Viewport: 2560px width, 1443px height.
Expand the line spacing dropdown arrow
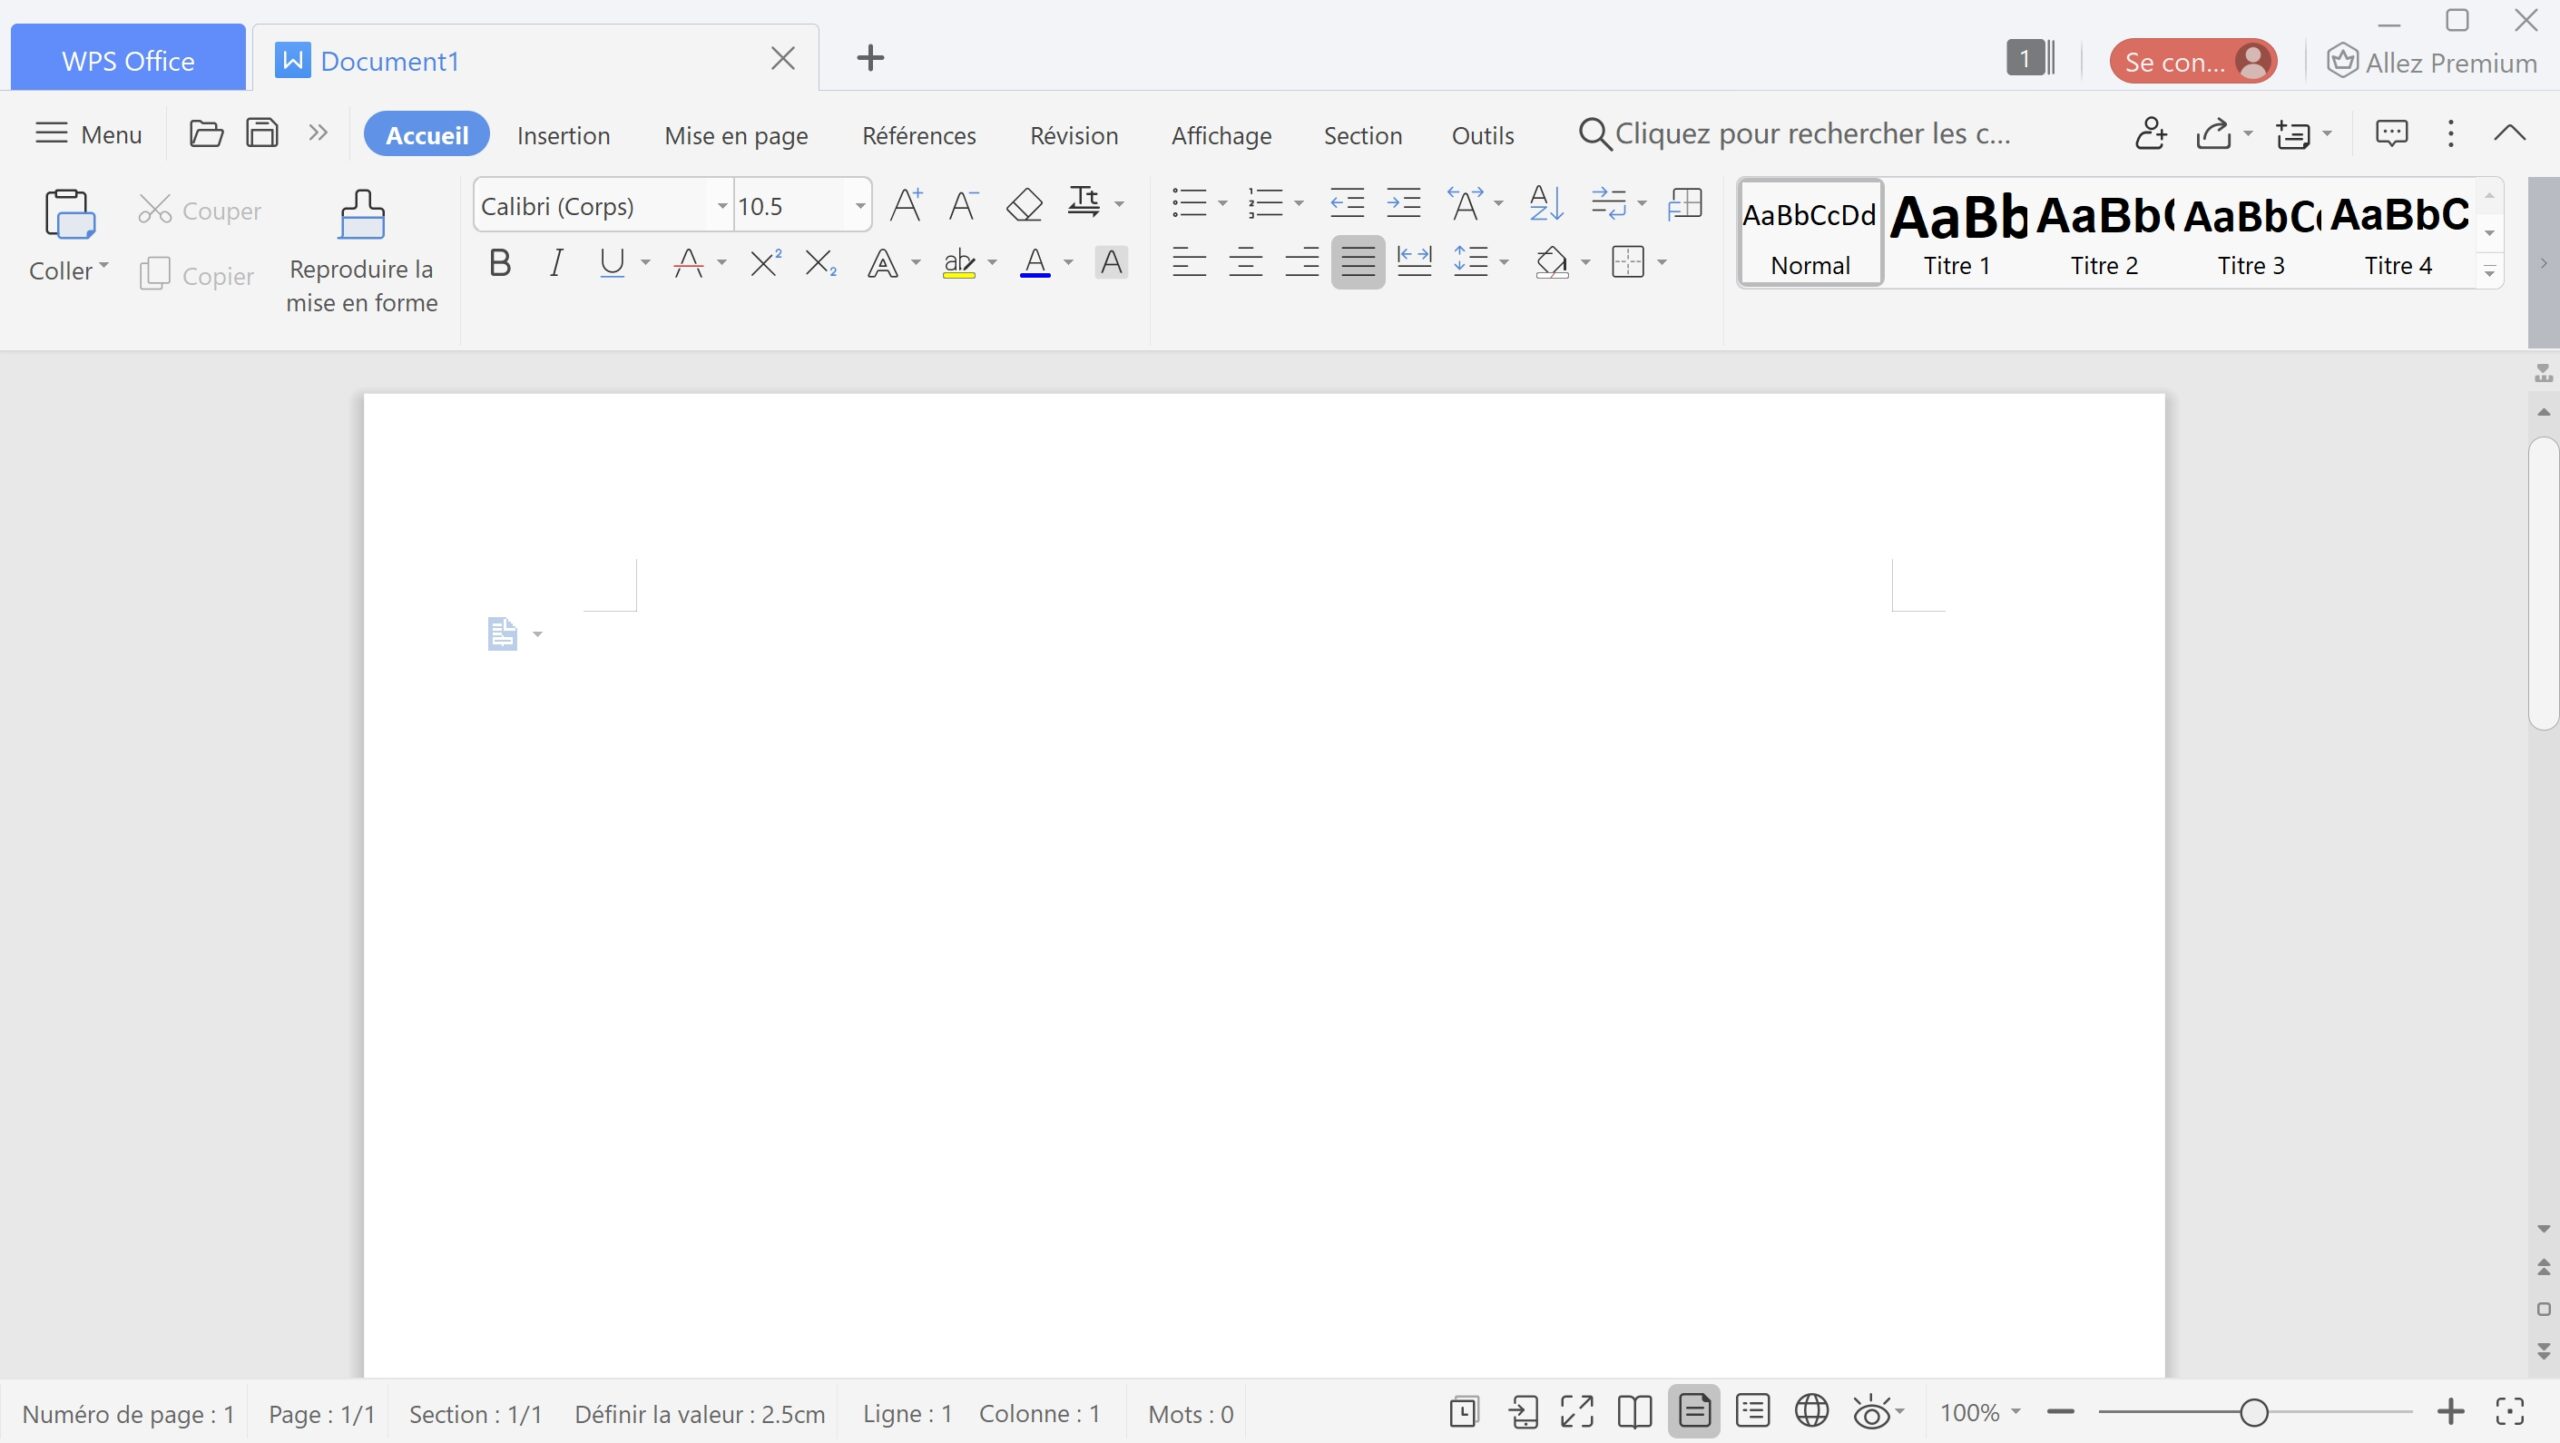point(1504,263)
